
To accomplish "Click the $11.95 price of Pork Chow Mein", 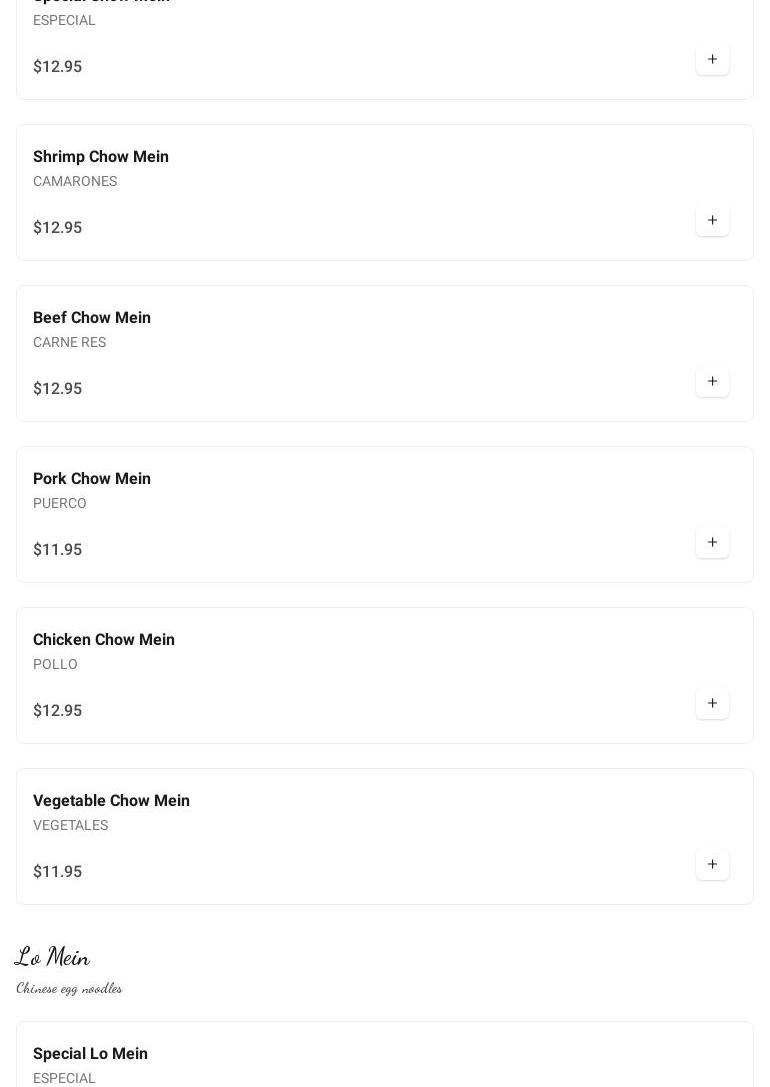I will tap(58, 550).
